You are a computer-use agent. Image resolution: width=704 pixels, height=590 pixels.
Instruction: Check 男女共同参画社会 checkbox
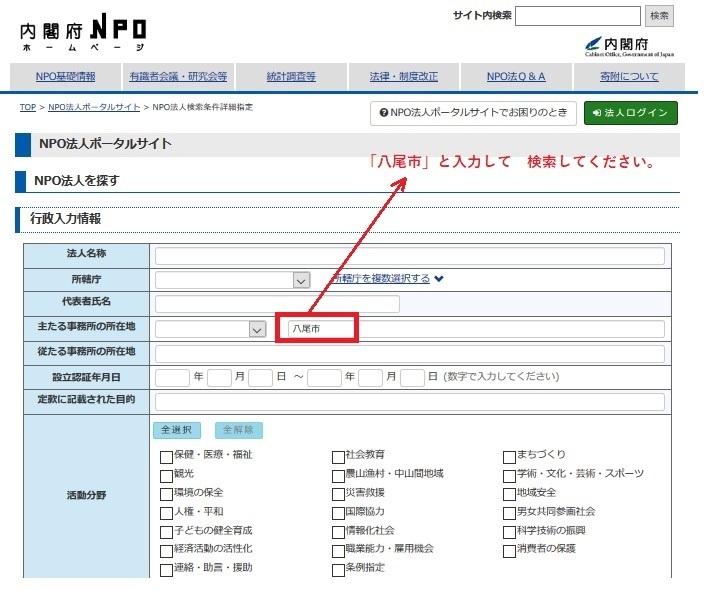[x=509, y=513]
